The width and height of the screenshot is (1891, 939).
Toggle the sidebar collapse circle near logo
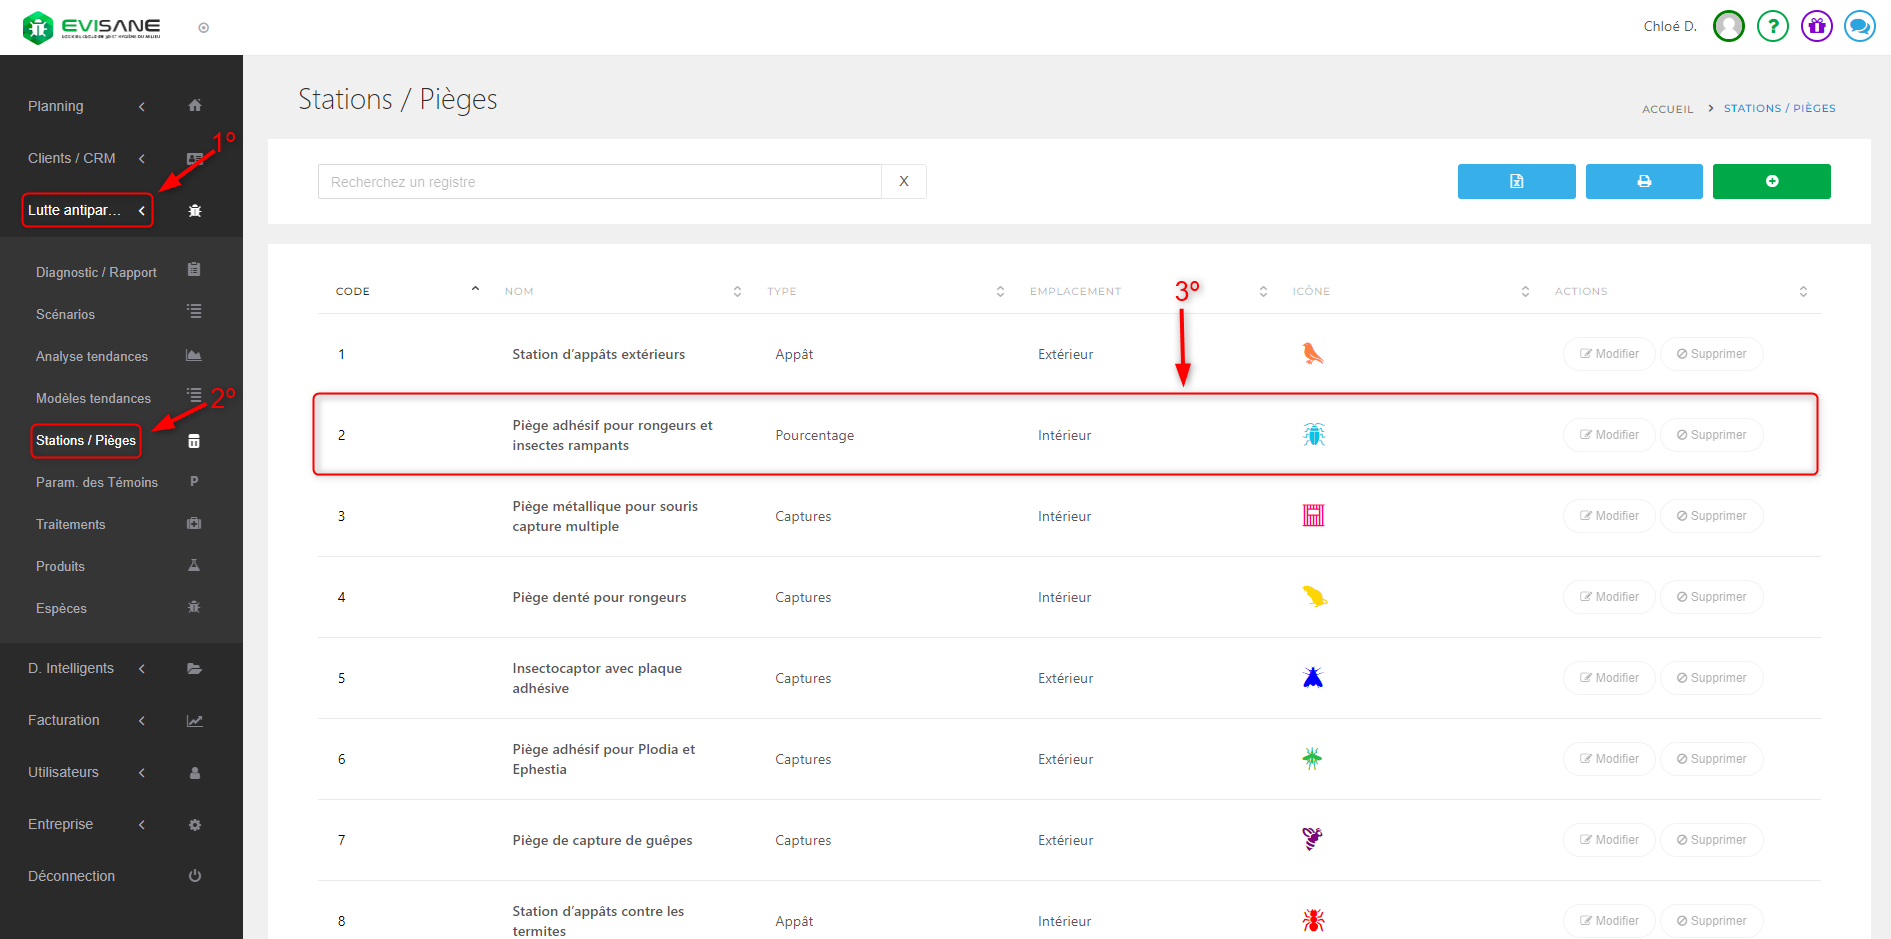204,28
